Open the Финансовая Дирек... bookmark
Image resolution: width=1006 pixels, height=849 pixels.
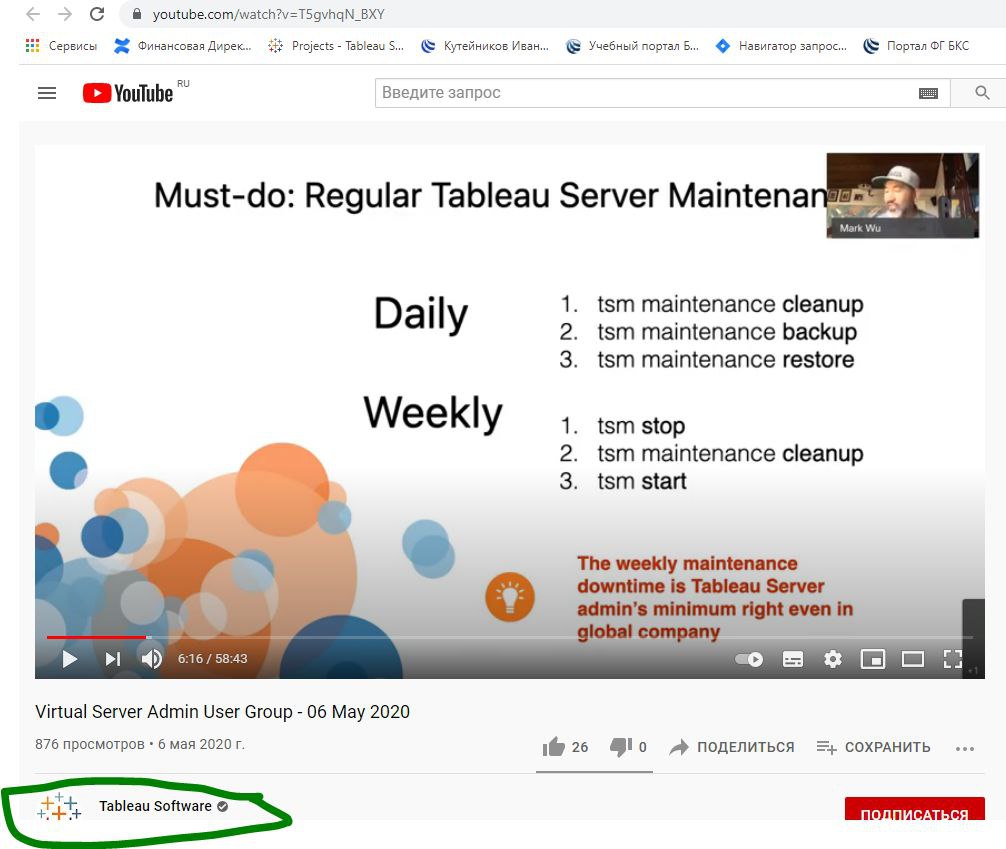coord(182,46)
